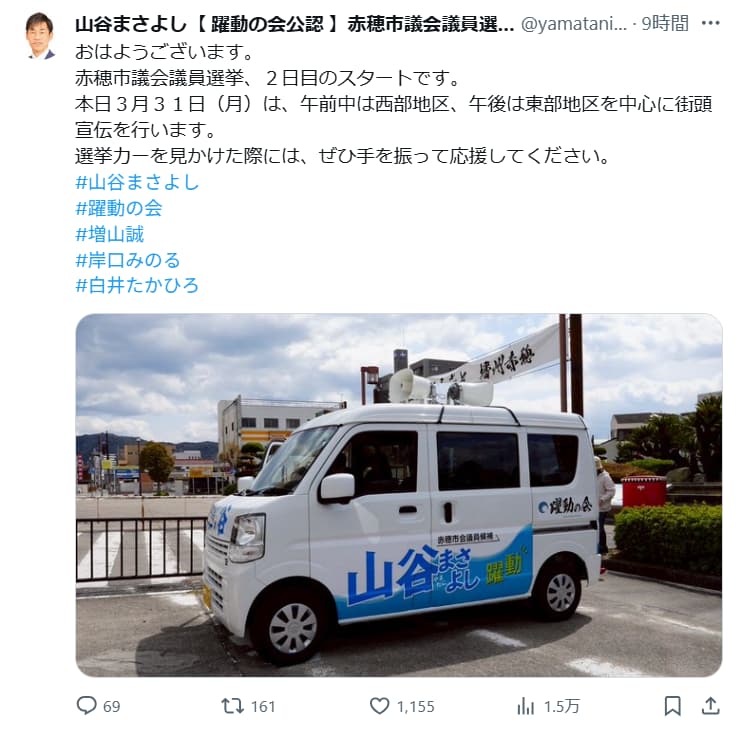View analytics via bar chart icon
This screenshot has height=731, width=742.
pyautogui.click(x=526, y=706)
